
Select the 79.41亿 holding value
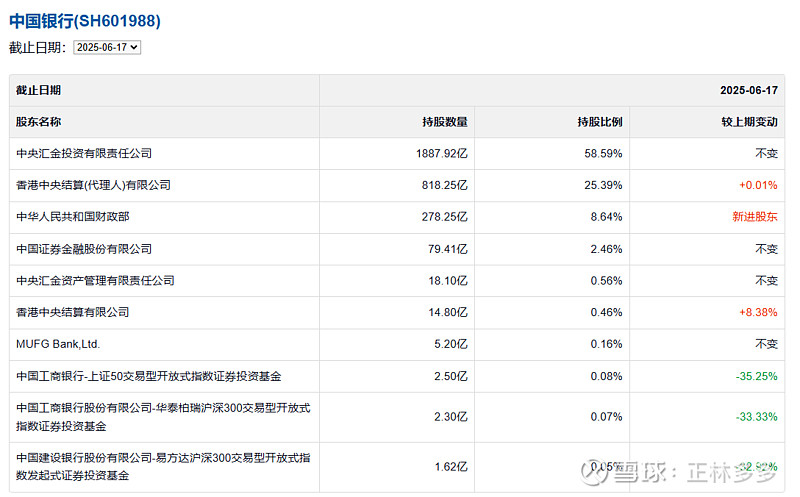pyautogui.click(x=447, y=248)
